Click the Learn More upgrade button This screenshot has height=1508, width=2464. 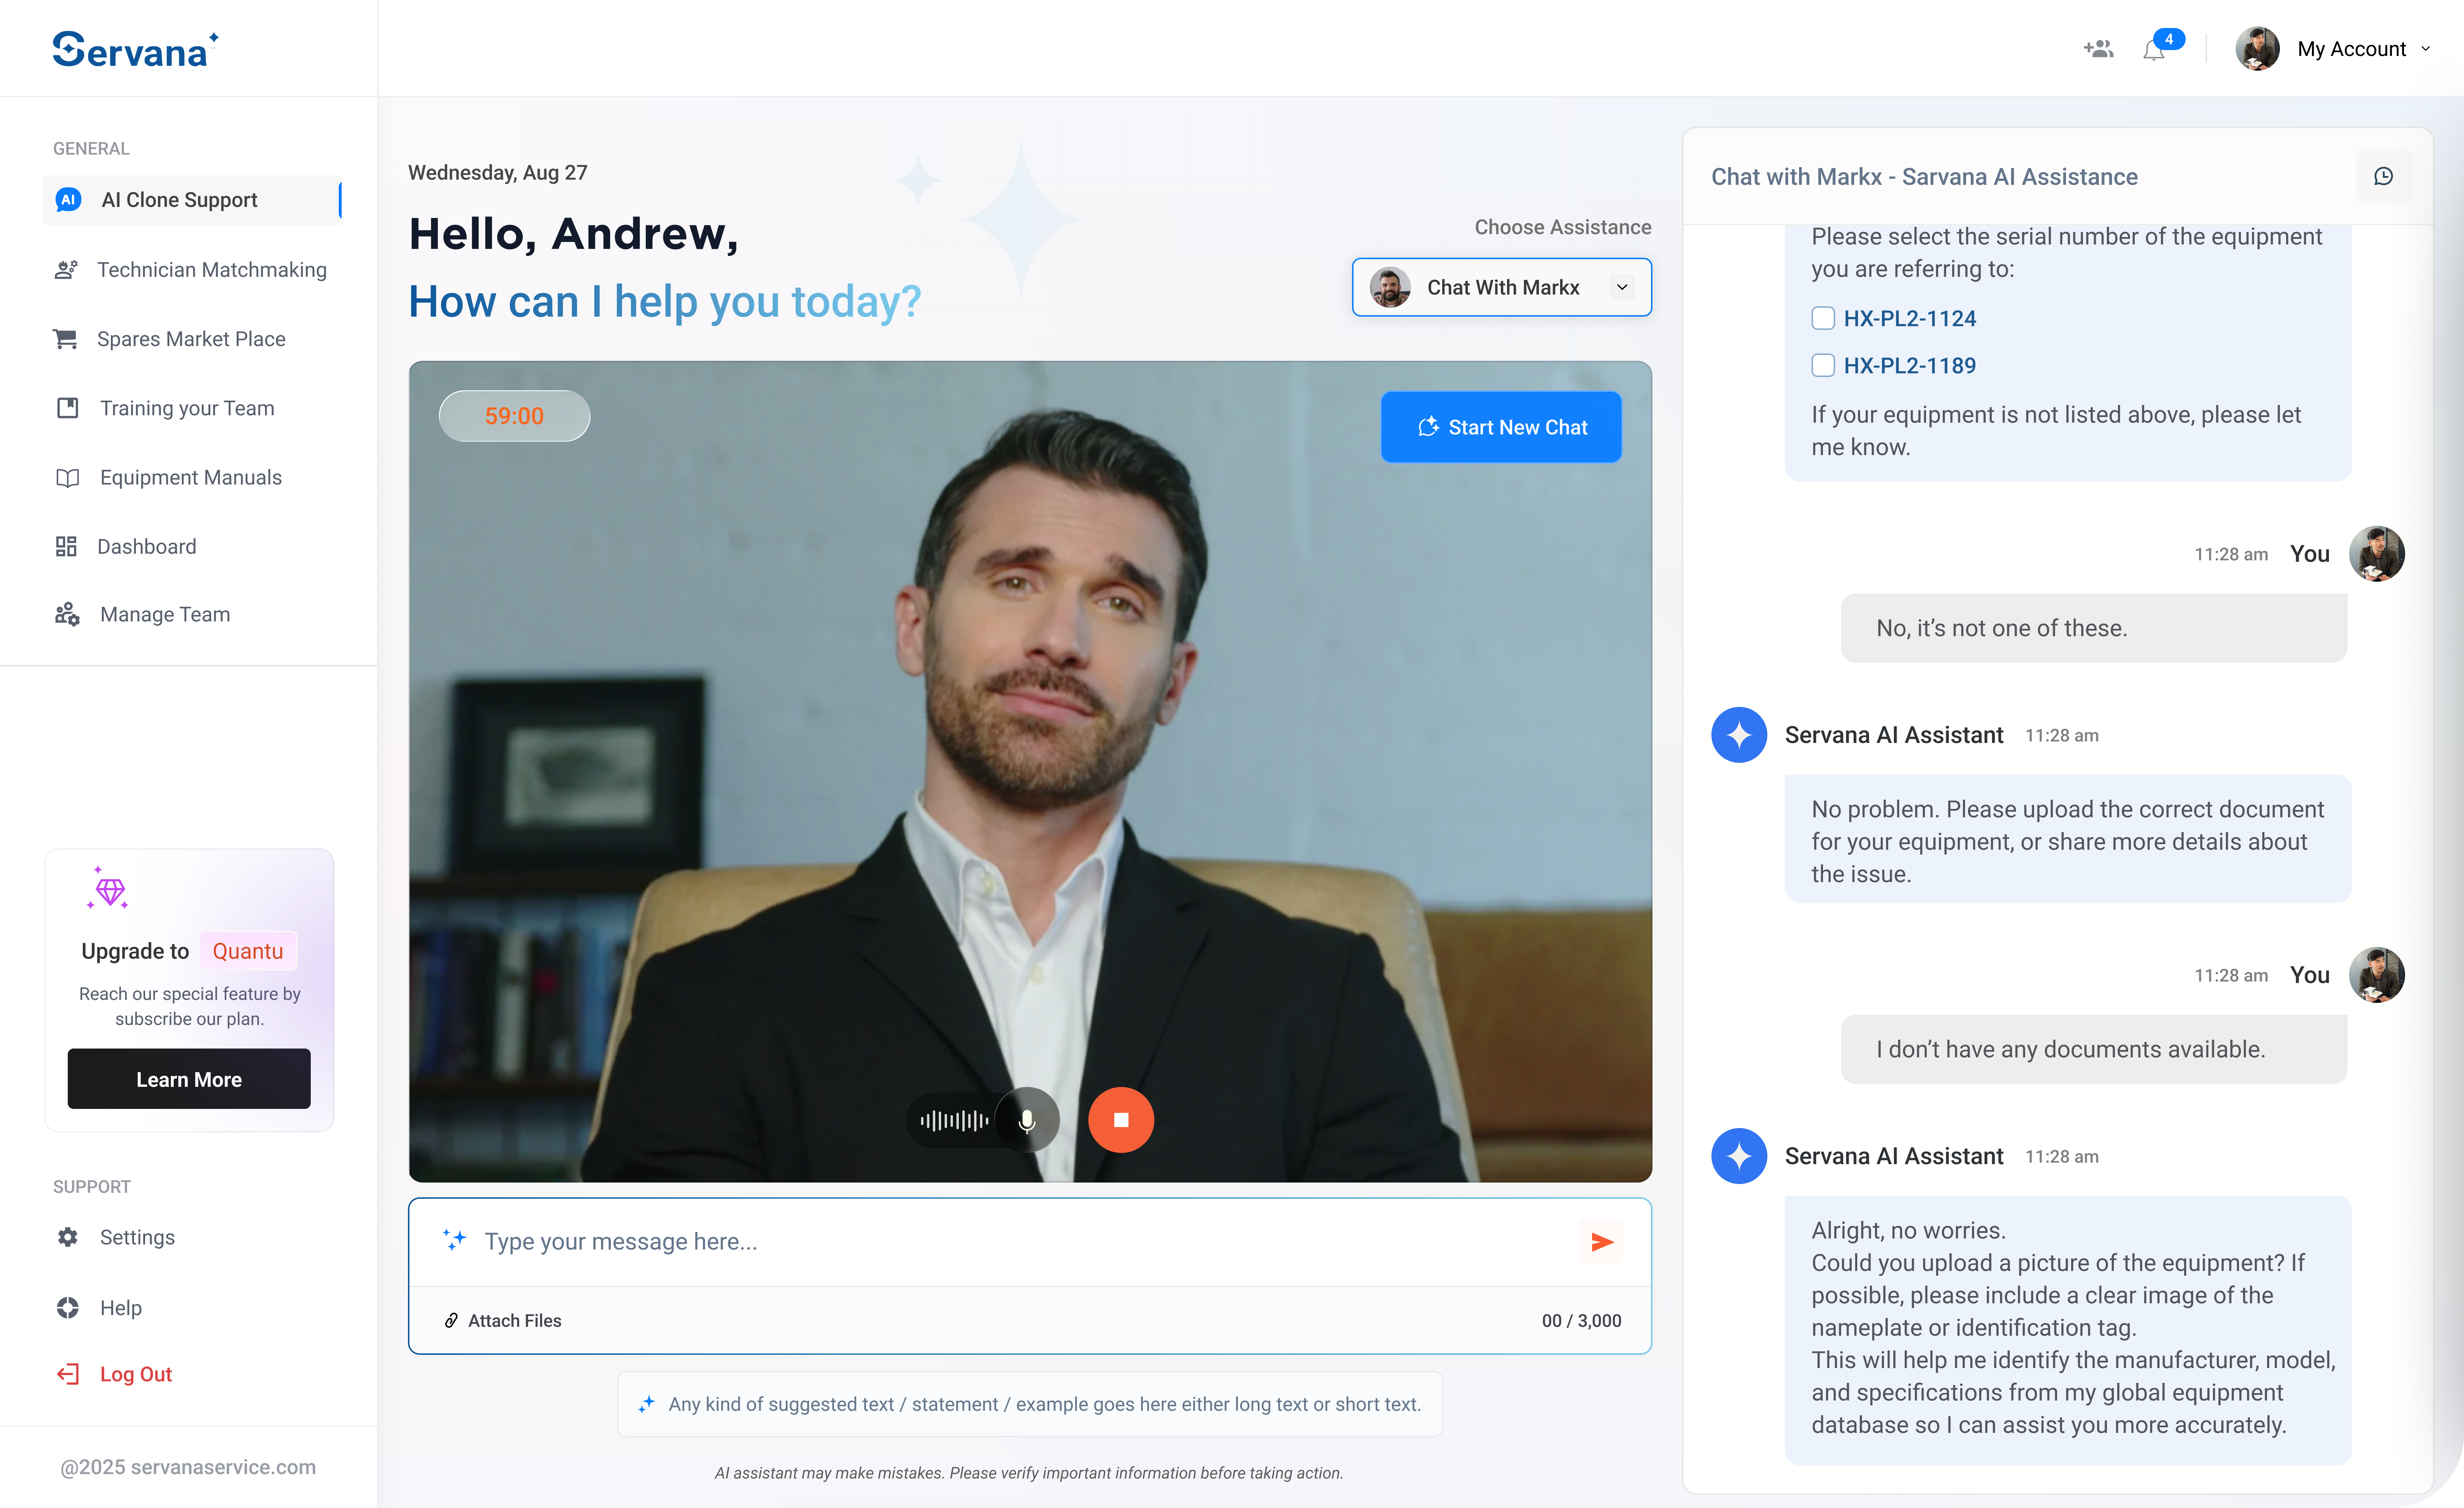pyautogui.click(x=189, y=1079)
